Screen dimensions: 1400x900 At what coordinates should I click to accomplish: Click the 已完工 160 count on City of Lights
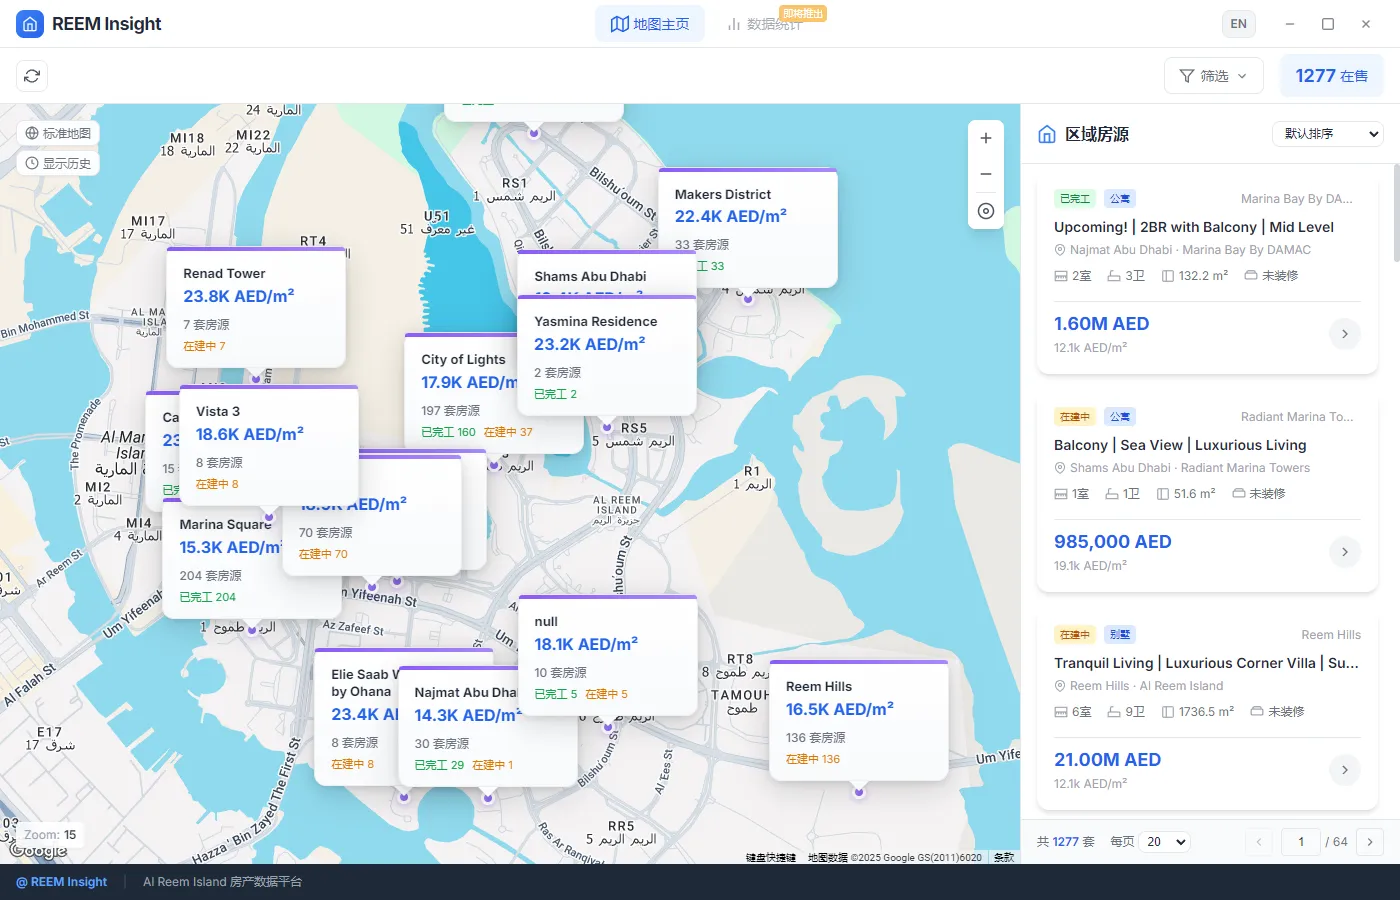448,432
